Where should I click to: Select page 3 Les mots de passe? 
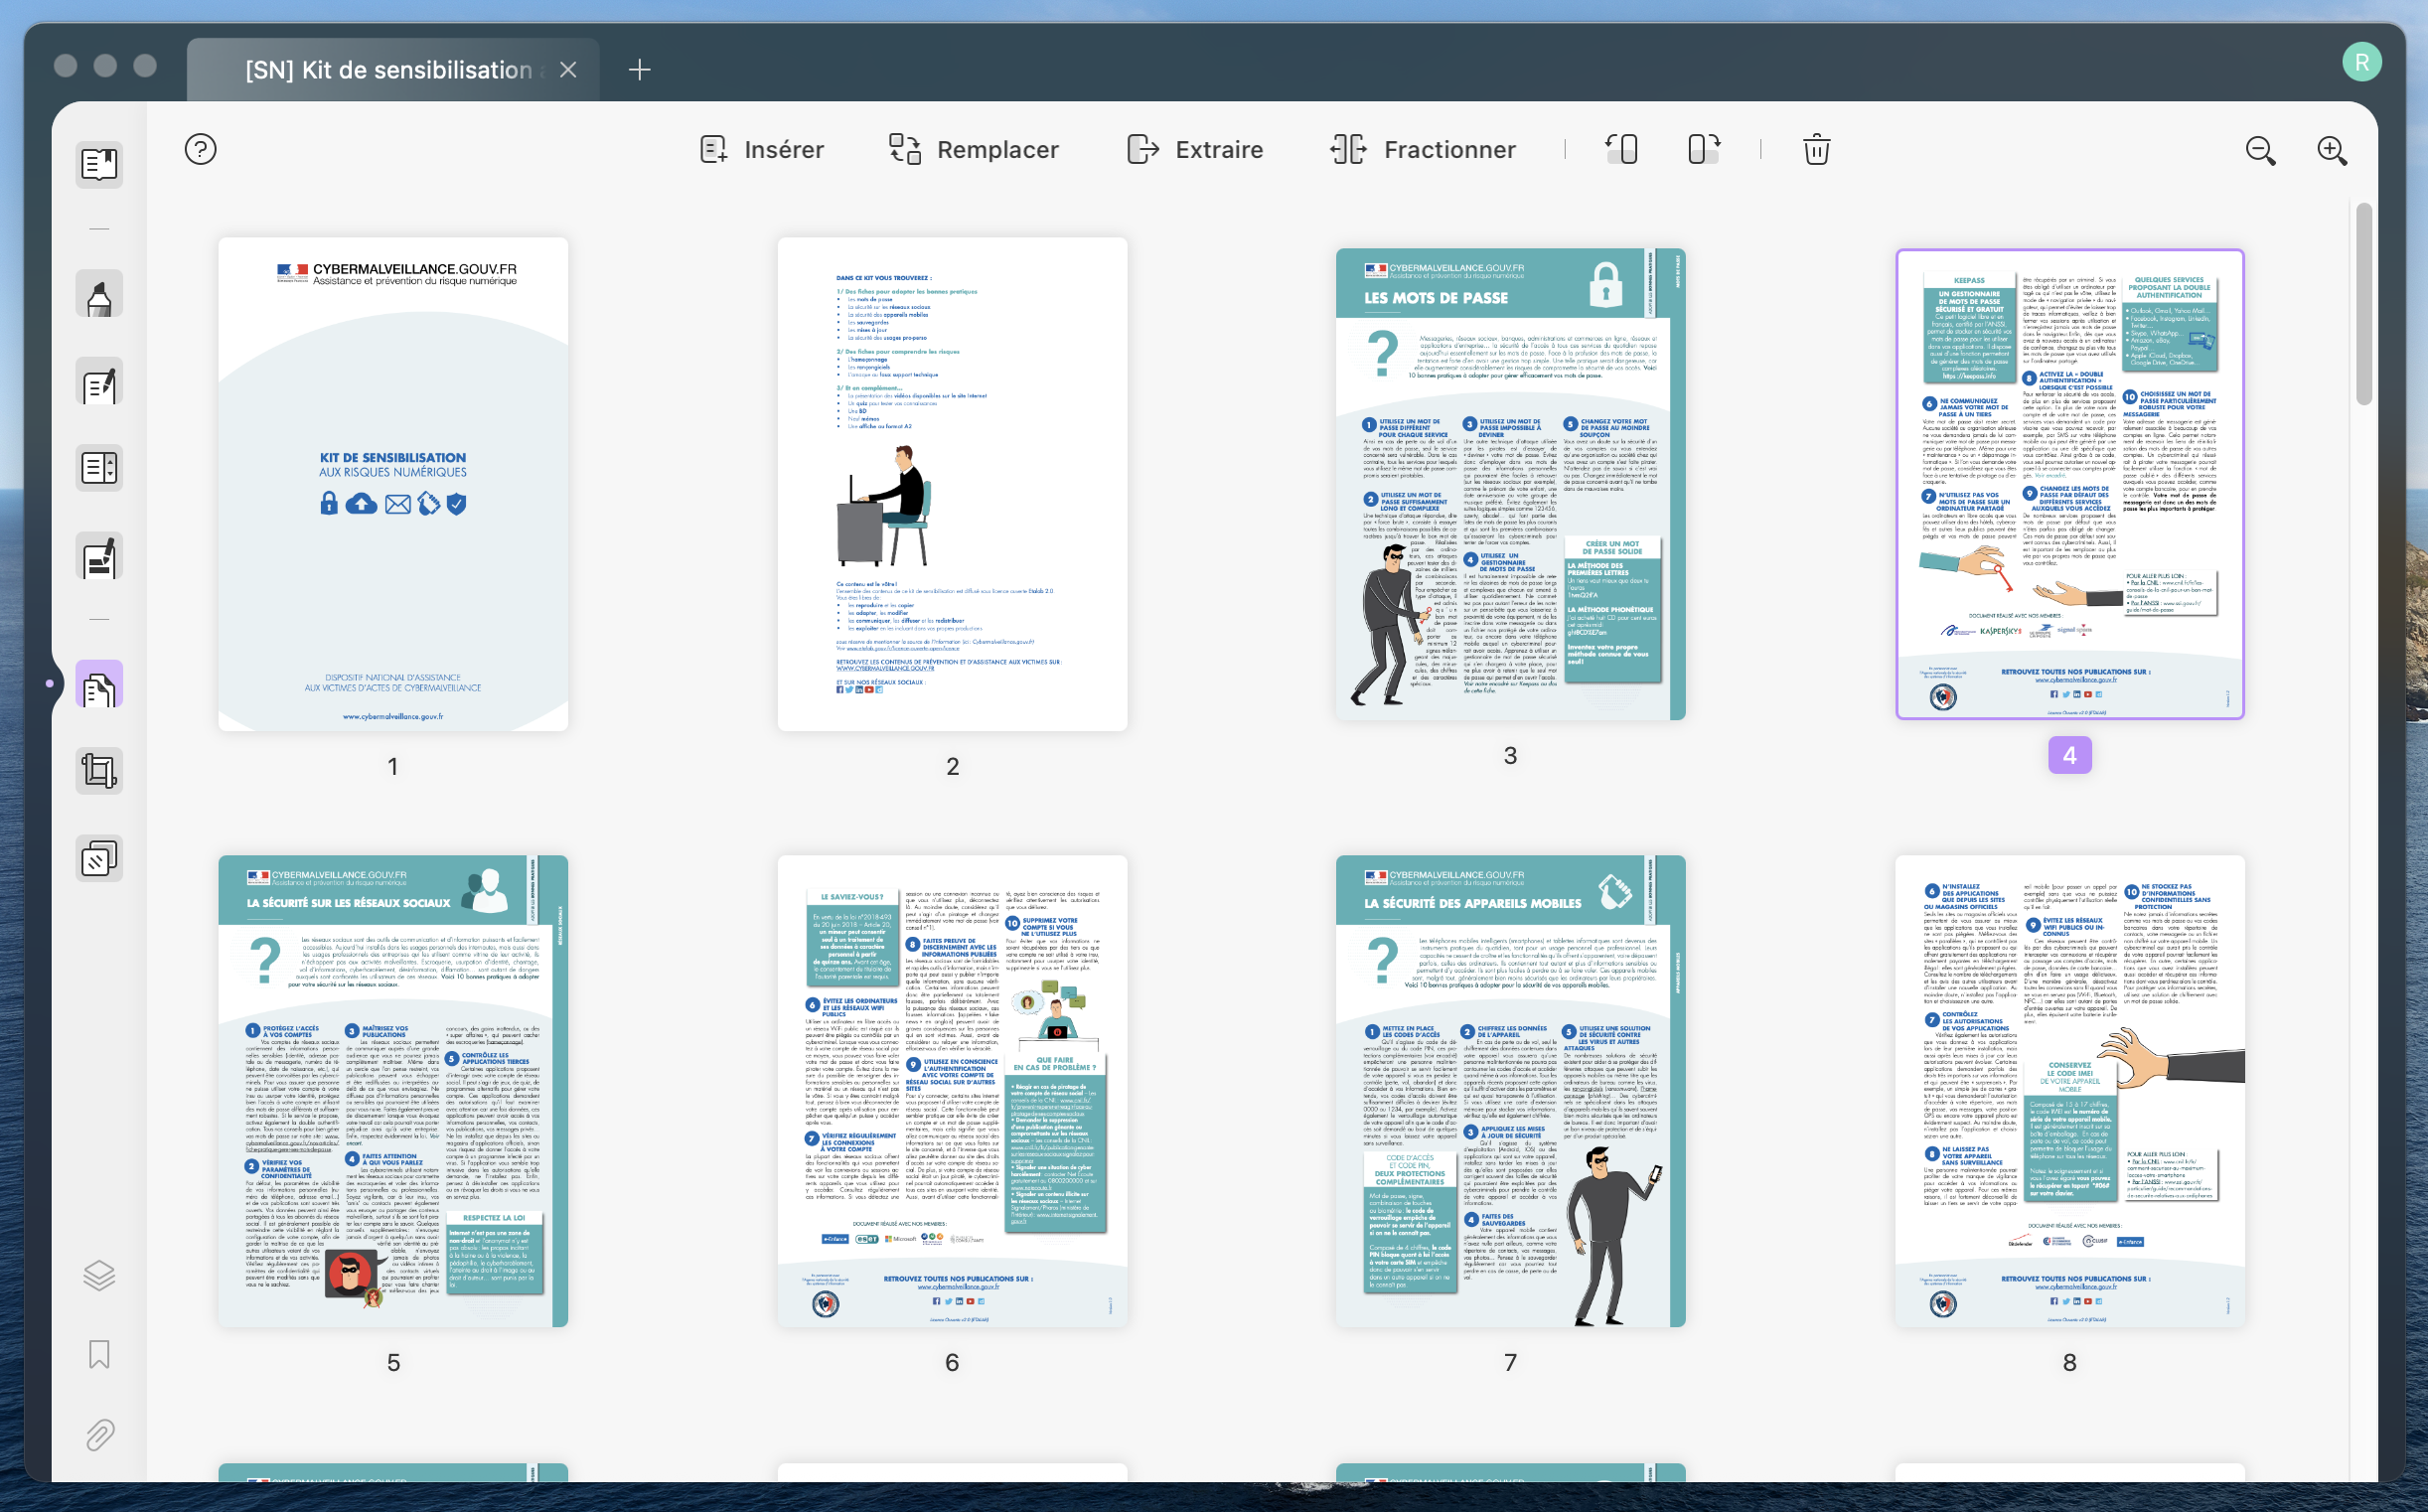pos(1510,484)
